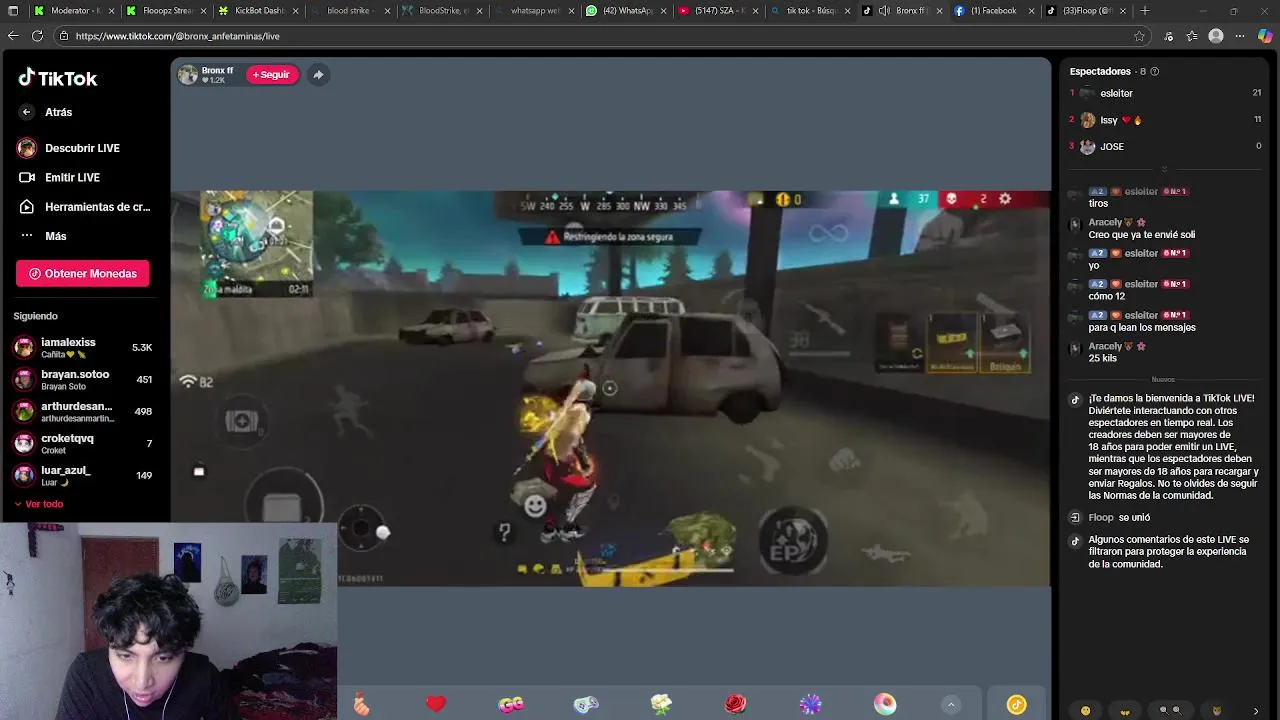Open the Más menu
The image size is (1280, 720).
click(55, 236)
